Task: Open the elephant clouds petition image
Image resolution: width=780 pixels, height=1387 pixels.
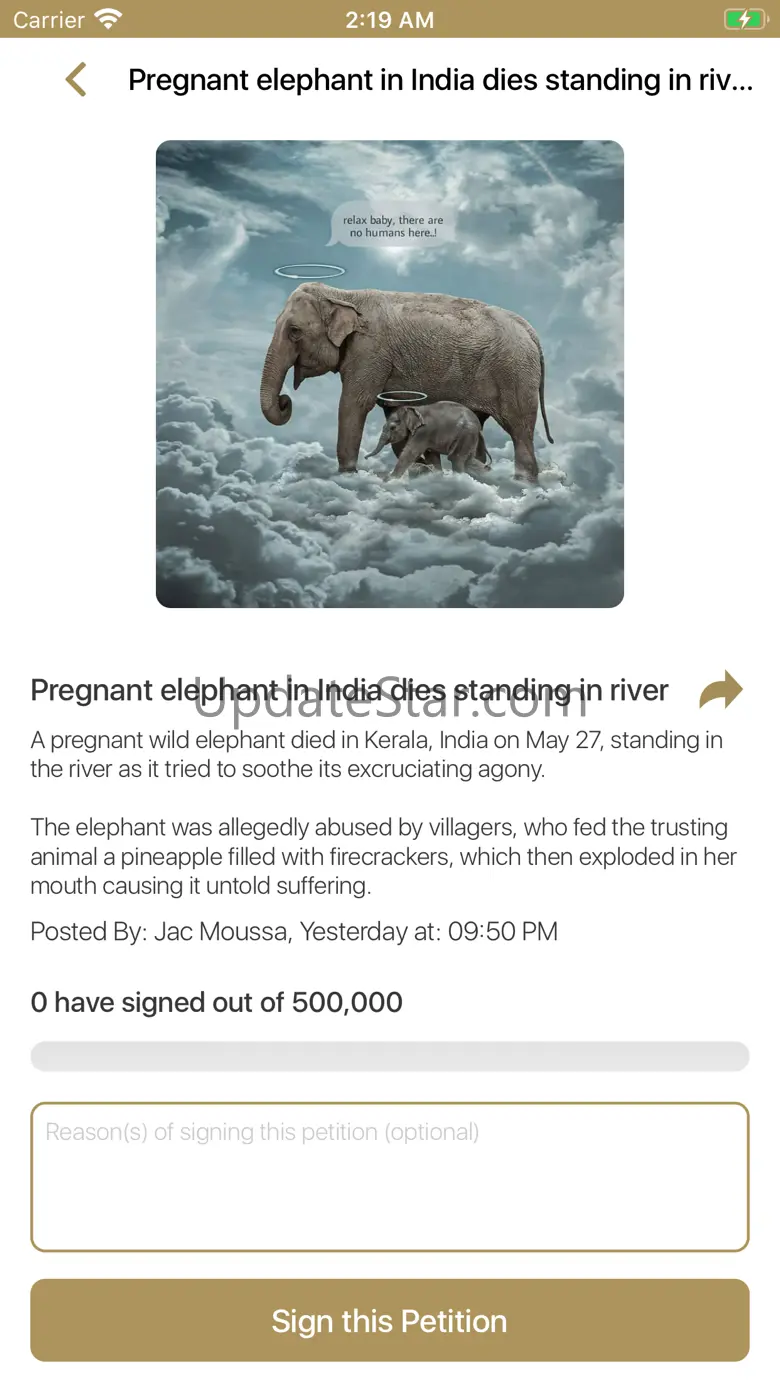Action: coord(390,374)
